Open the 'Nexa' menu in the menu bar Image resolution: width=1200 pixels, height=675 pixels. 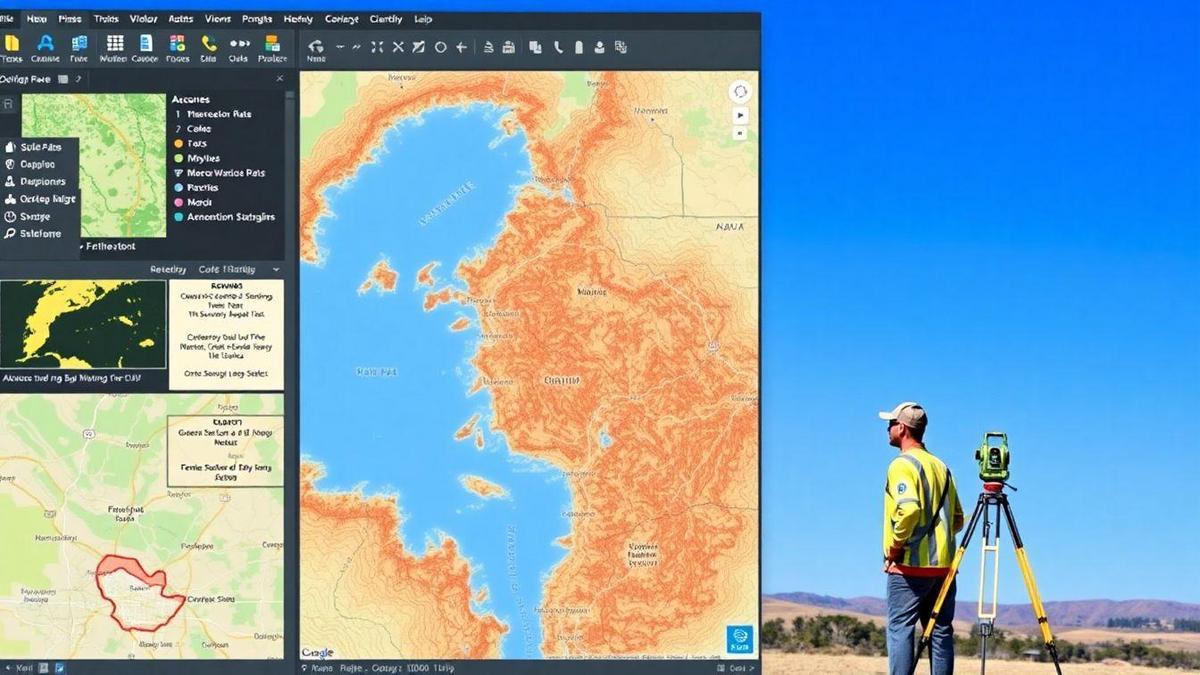[36, 19]
